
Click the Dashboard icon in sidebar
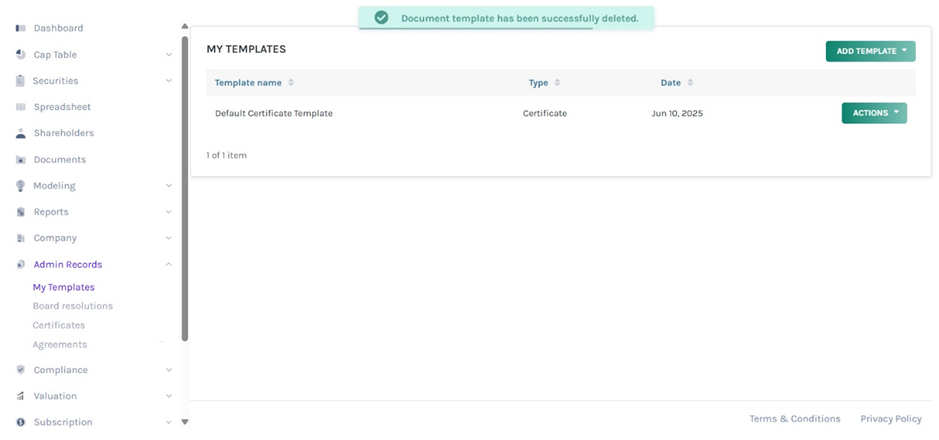(20, 28)
